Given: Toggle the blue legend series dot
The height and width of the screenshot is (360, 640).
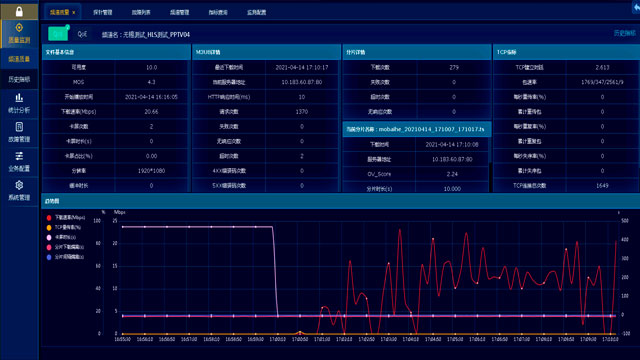Looking at the screenshot, I should 49,257.
